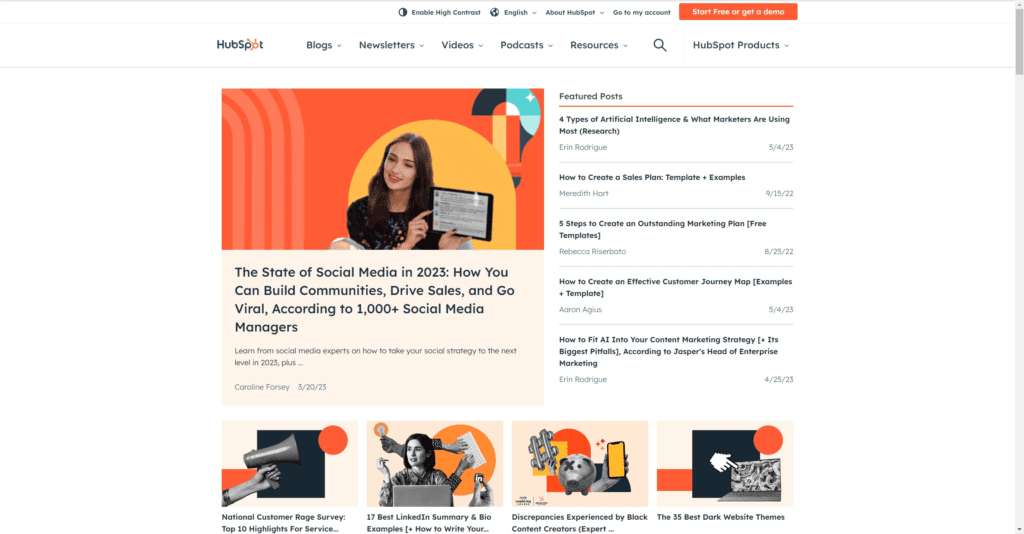Click the globe language icon
The width and height of the screenshot is (1024, 534).
494,12
